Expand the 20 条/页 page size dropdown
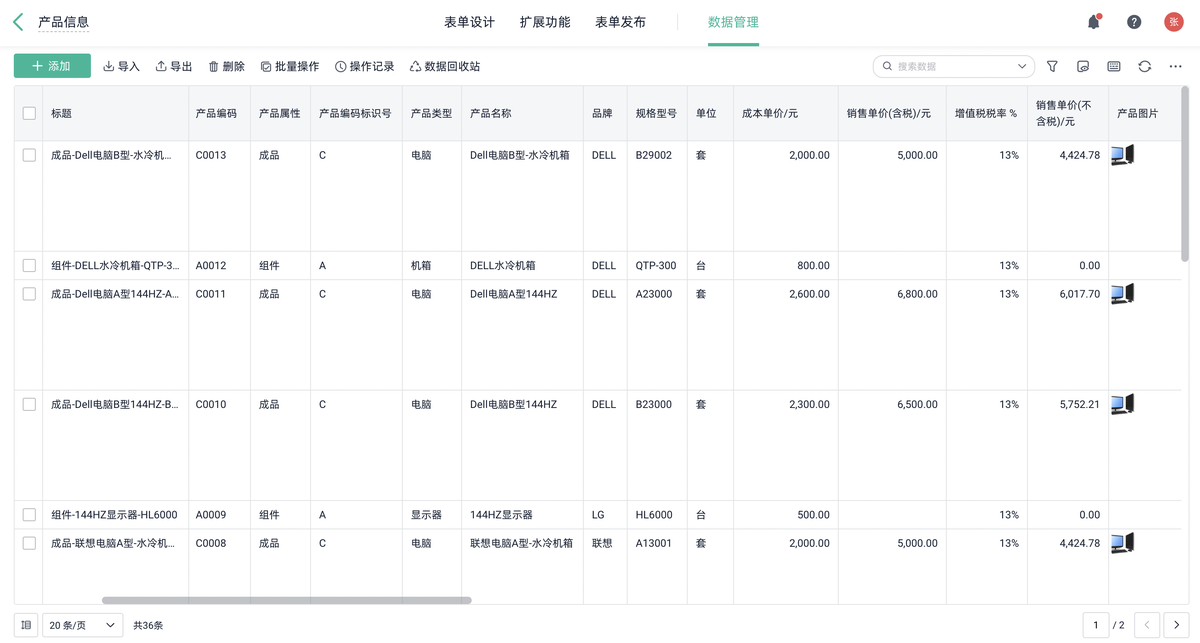The width and height of the screenshot is (1200, 643). [x=82, y=625]
